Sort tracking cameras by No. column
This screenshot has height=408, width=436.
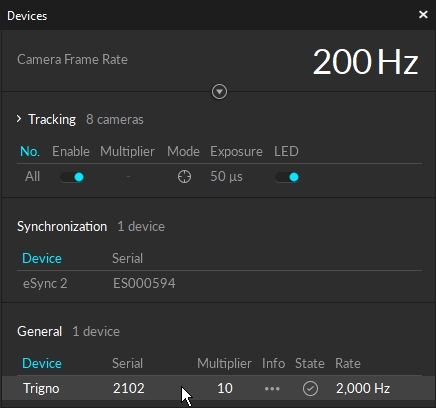click(30, 151)
